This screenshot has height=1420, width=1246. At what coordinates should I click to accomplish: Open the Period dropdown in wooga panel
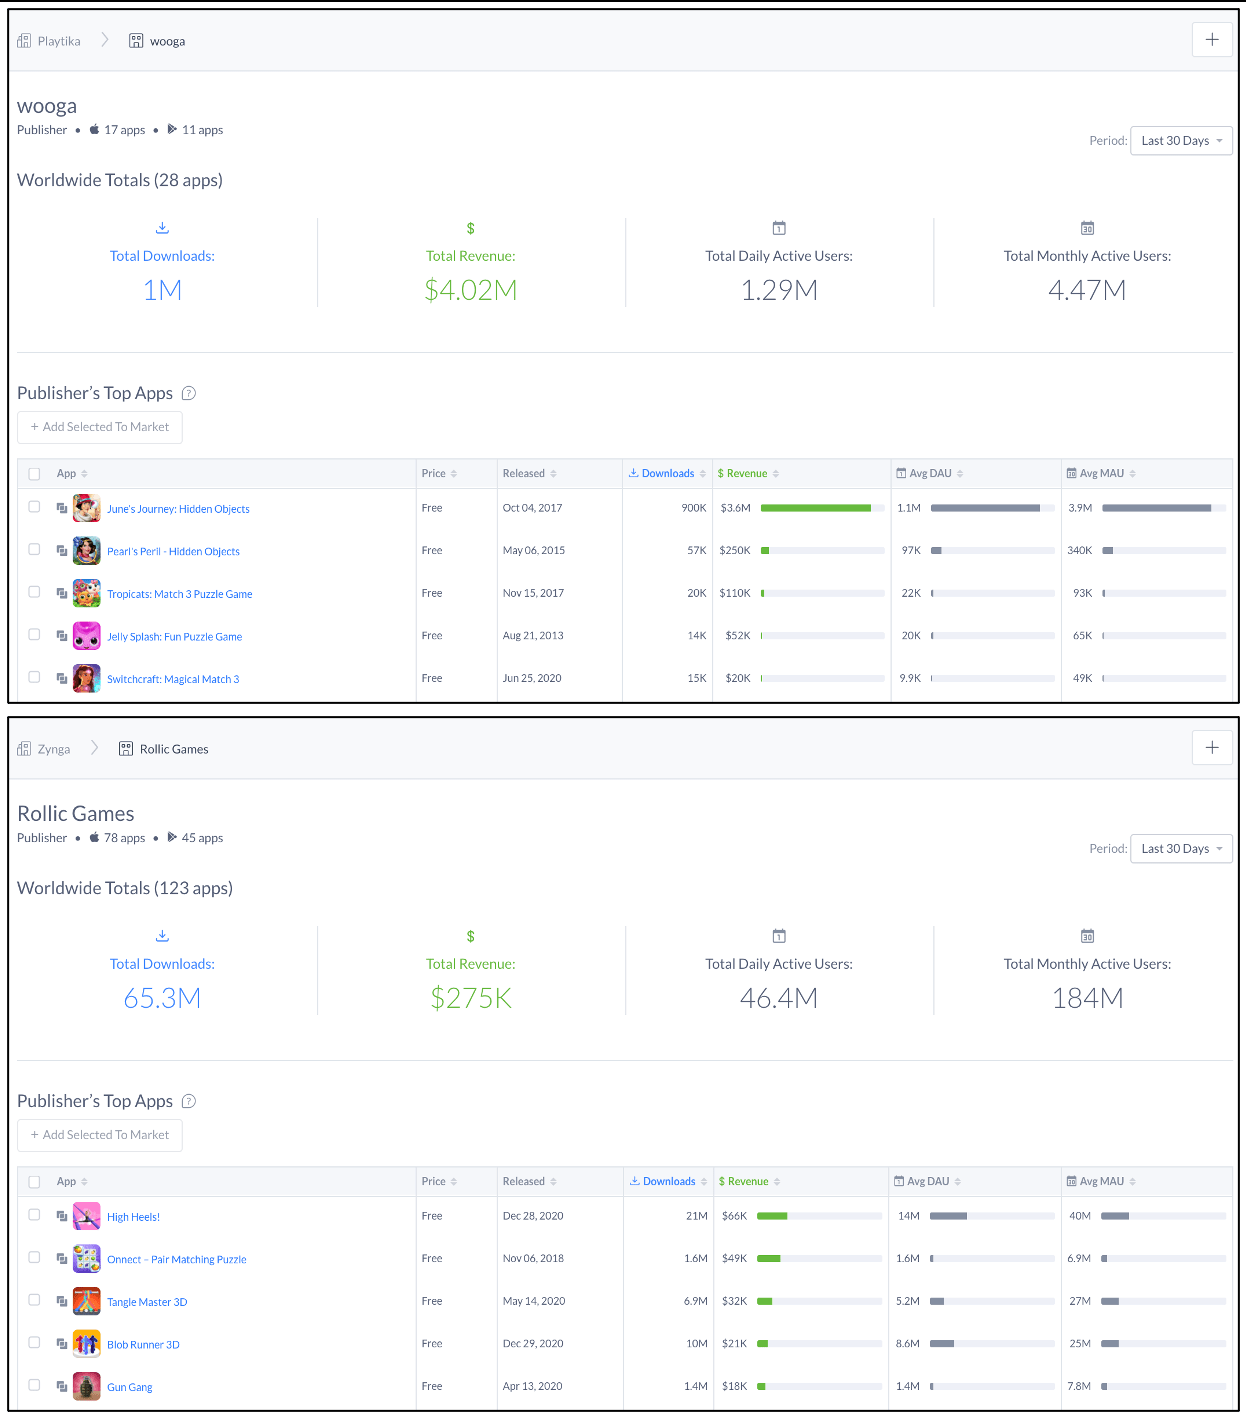pyautogui.click(x=1181, y=141)
